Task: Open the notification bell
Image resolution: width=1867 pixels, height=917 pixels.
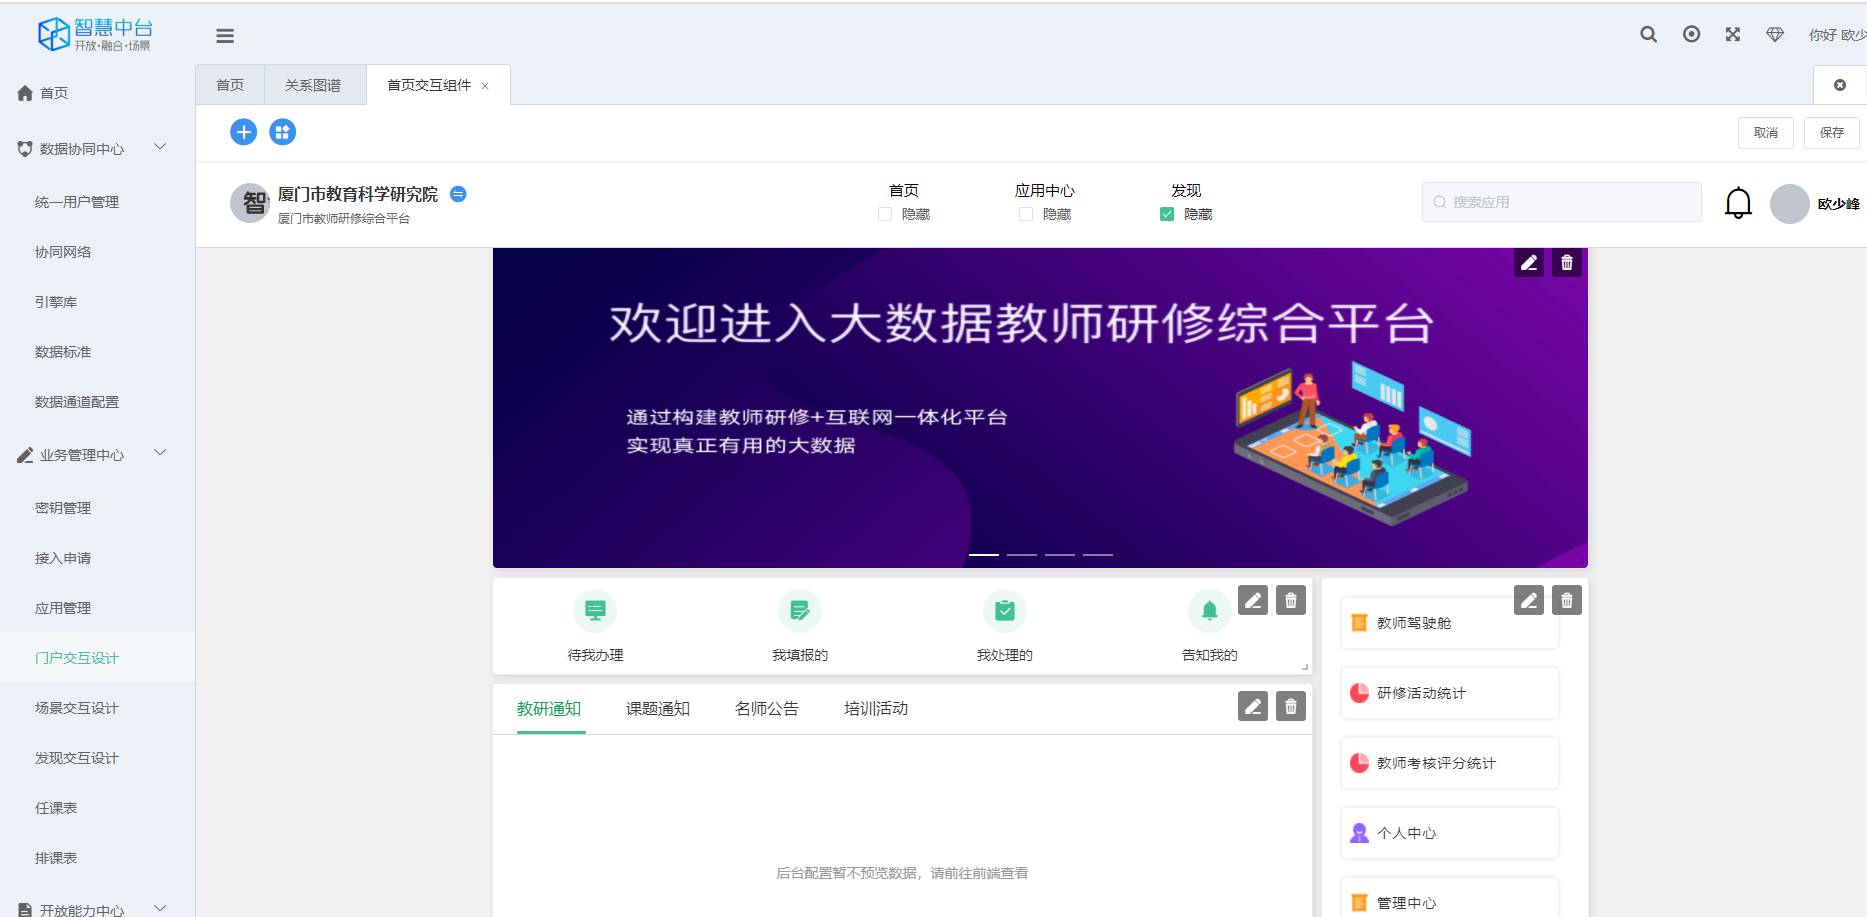Action: pos(1738,202)
